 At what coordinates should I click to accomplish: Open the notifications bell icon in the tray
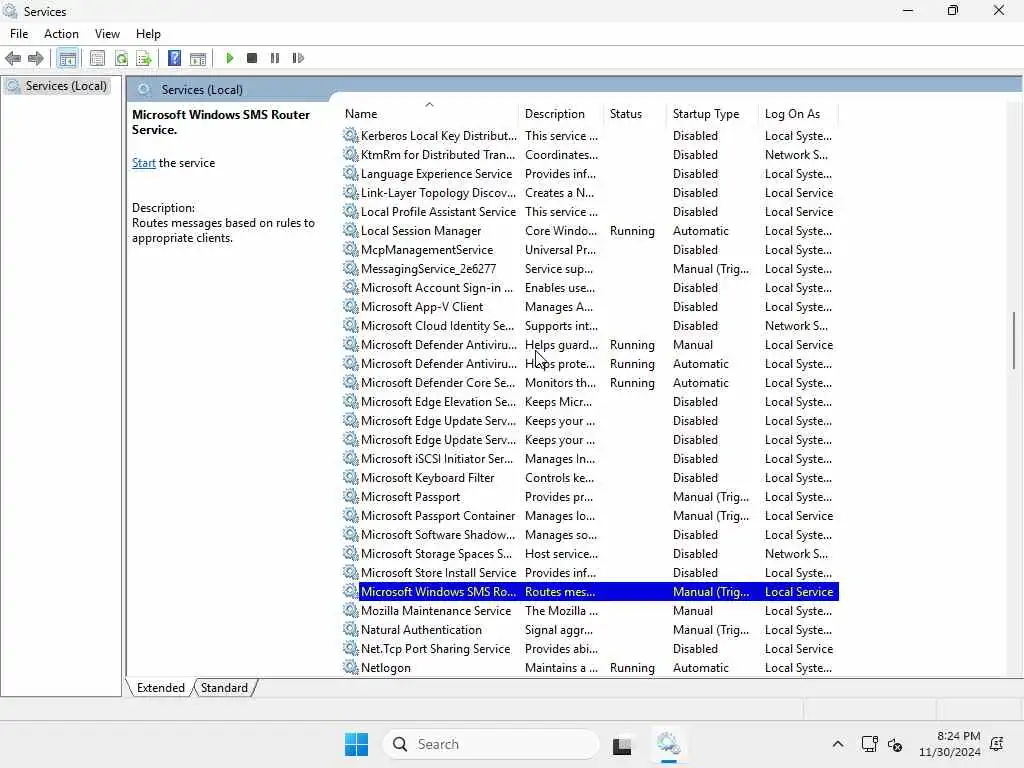click(x=997, y=744)
